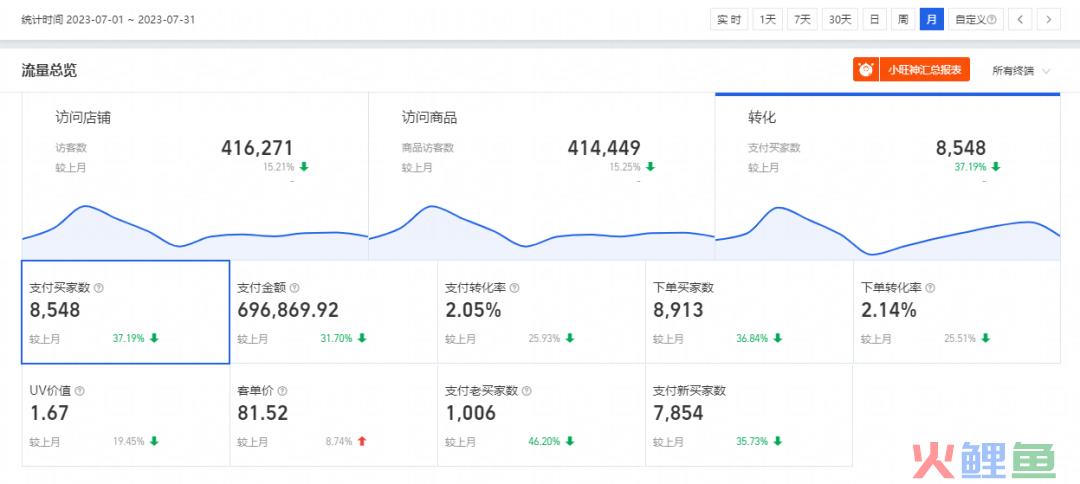Click help icon next to 支付转化率
Viewport: 1080px width, 484px height.
pos(515,288)
